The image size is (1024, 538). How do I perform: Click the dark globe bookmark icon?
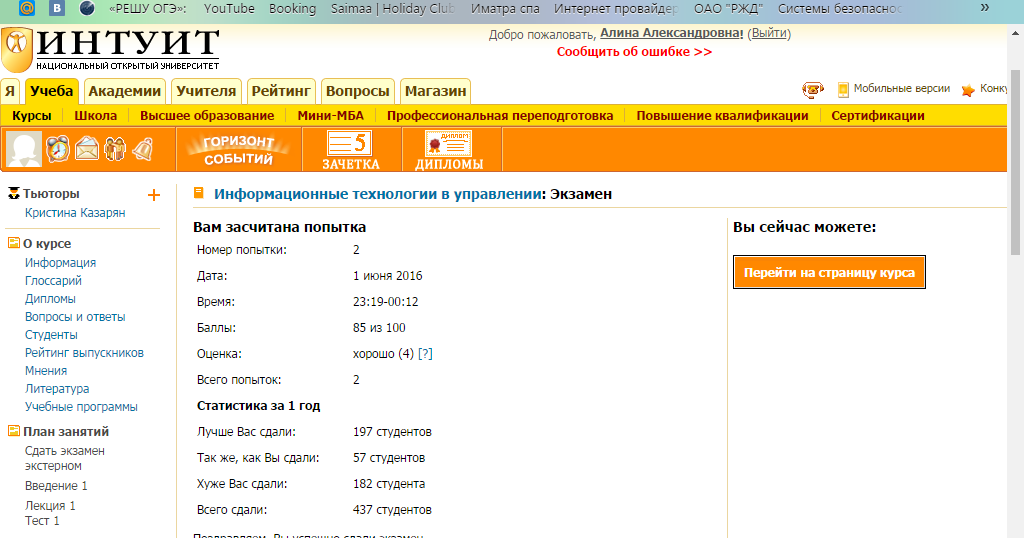click(87, 8)
